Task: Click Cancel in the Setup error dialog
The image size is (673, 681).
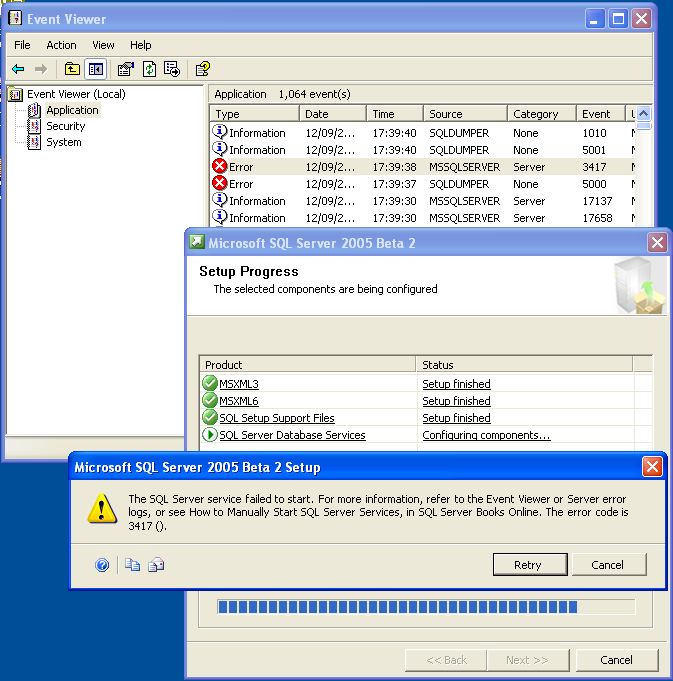Action: [609, 565]
